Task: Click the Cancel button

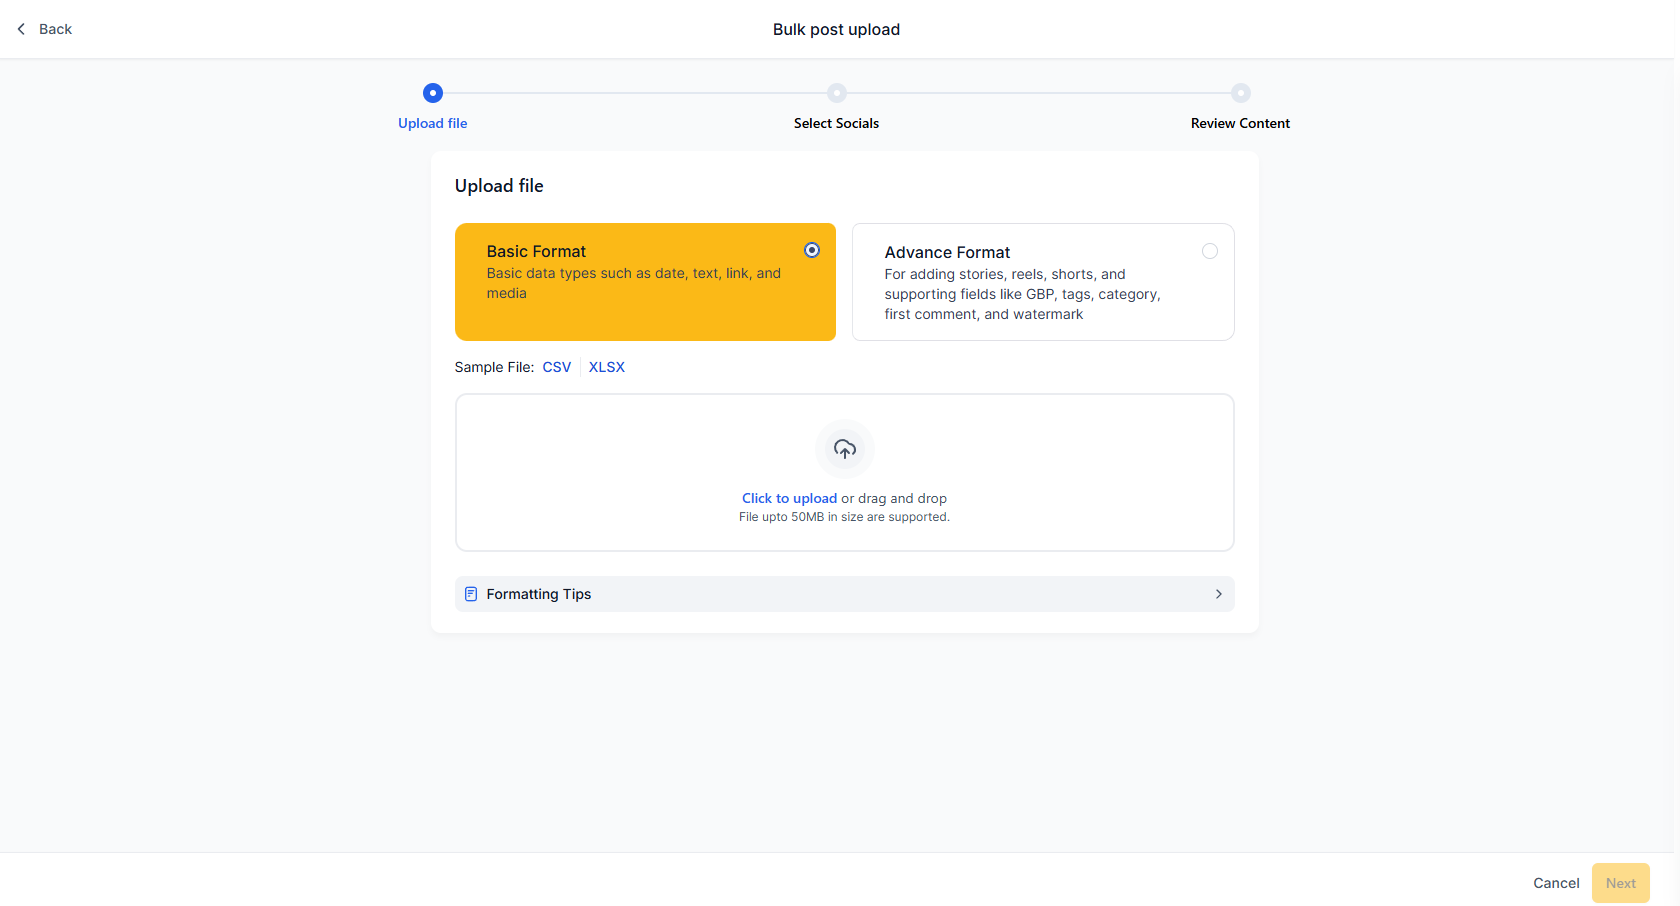Action: coord(1556,883)
